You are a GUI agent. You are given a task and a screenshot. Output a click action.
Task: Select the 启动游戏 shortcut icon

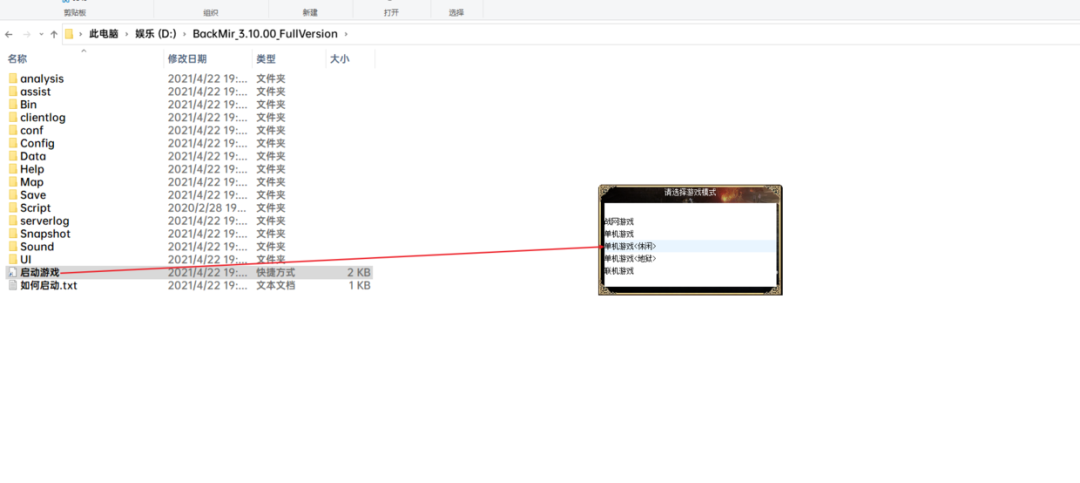[x=12, y=272]
